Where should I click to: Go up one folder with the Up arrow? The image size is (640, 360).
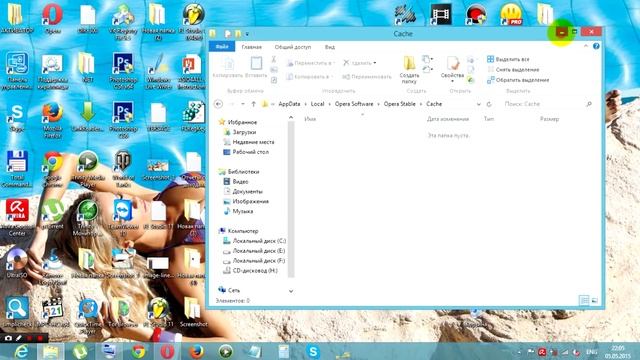(253, 104)
